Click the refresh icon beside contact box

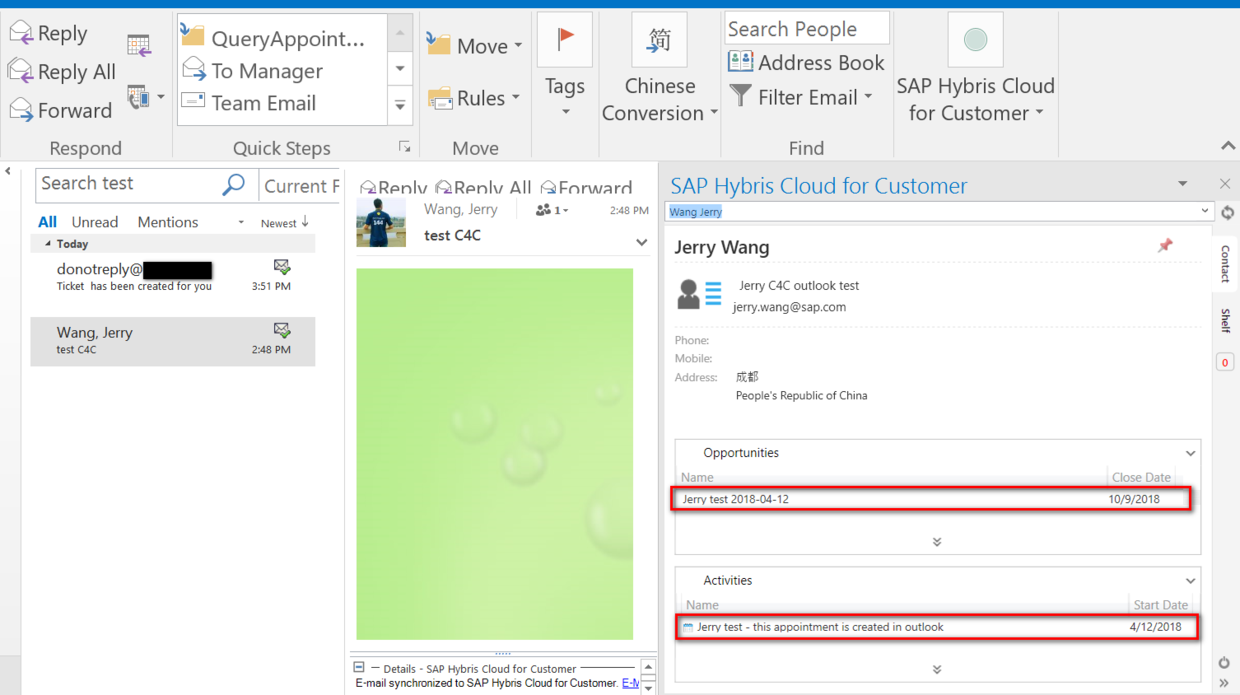1227,212
